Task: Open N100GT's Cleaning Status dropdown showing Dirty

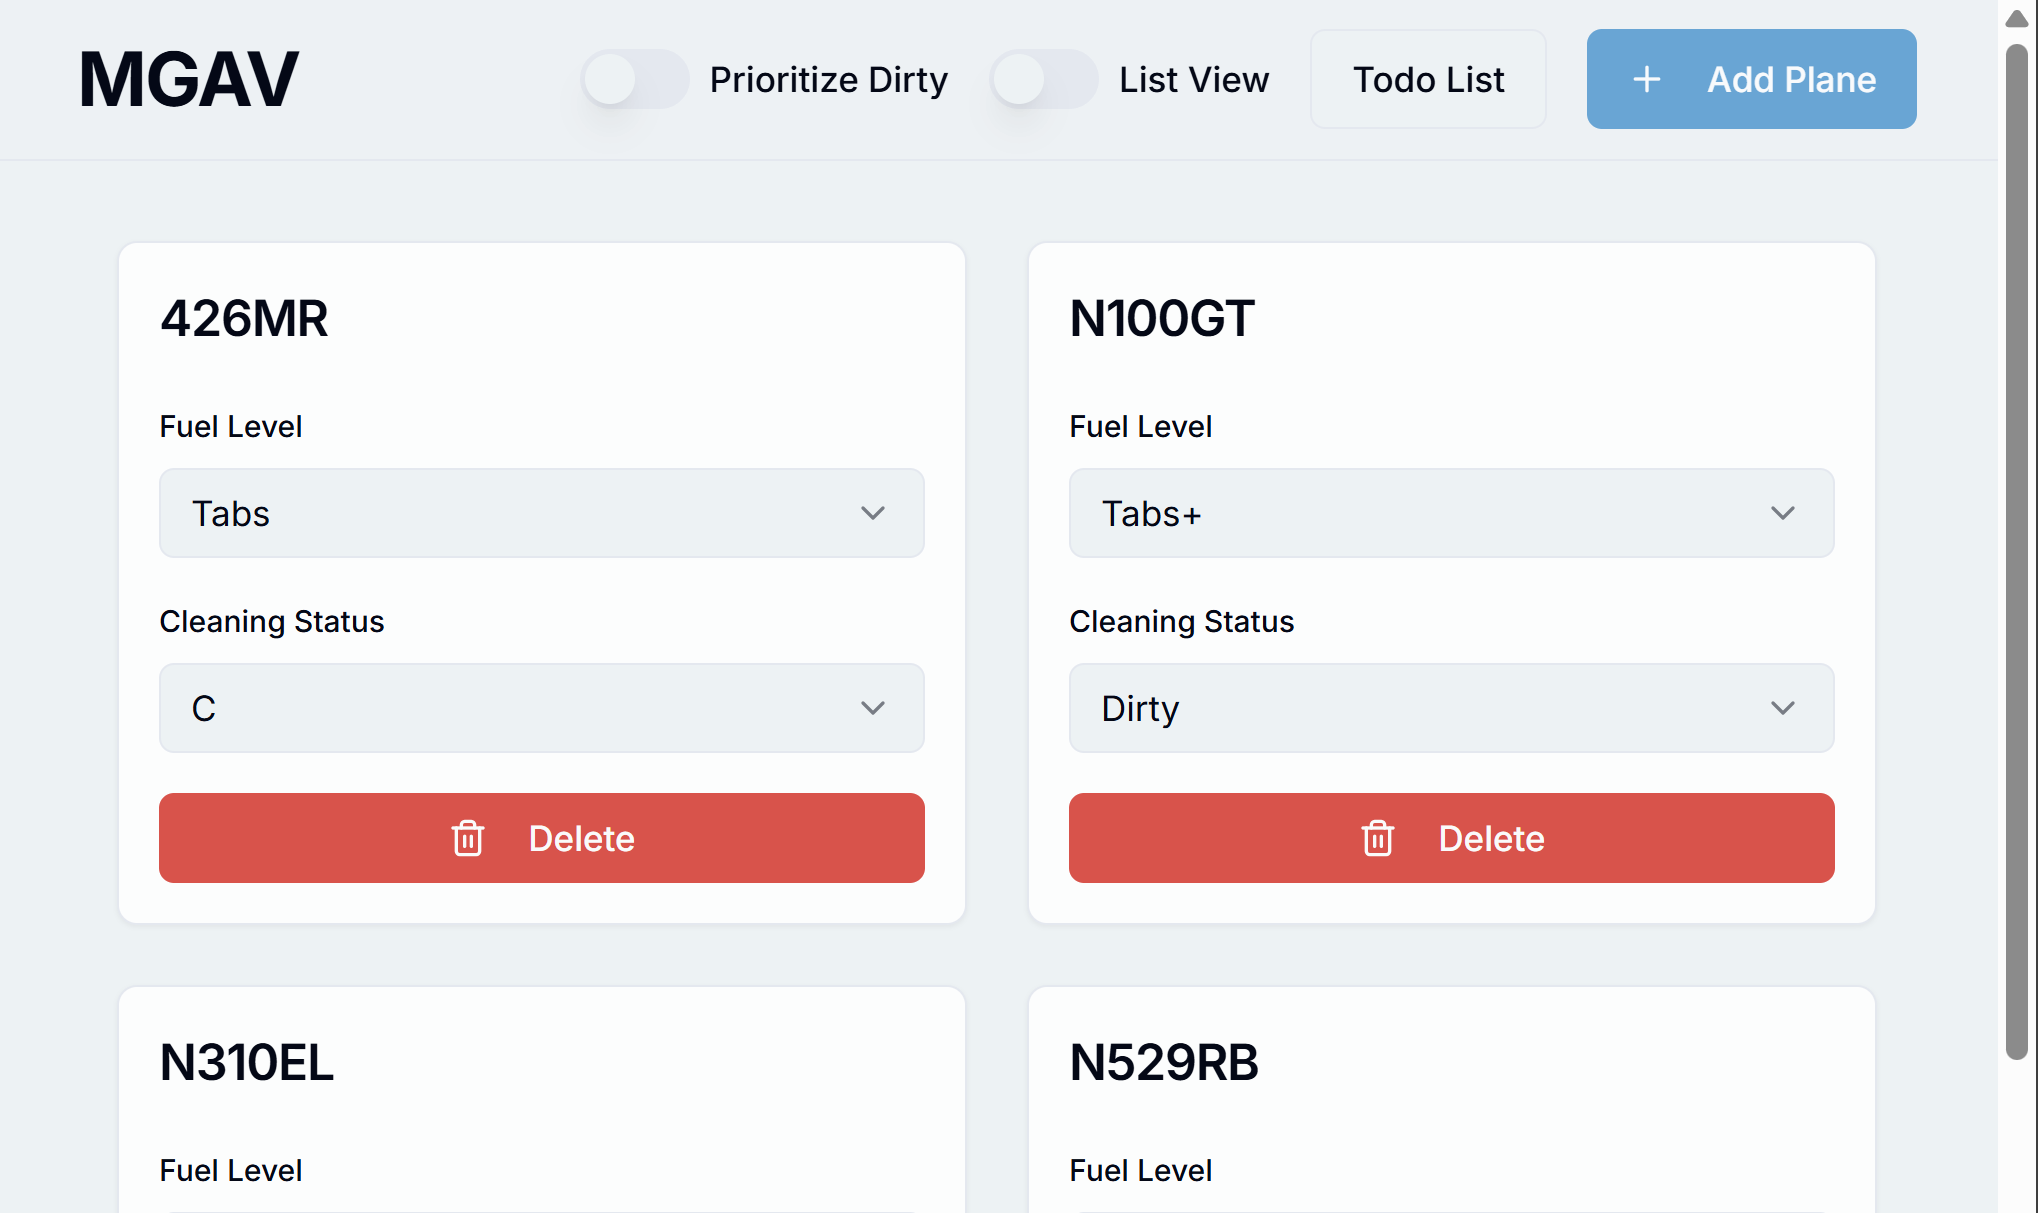Action: pyautogui.click(x=1451, y=708)
